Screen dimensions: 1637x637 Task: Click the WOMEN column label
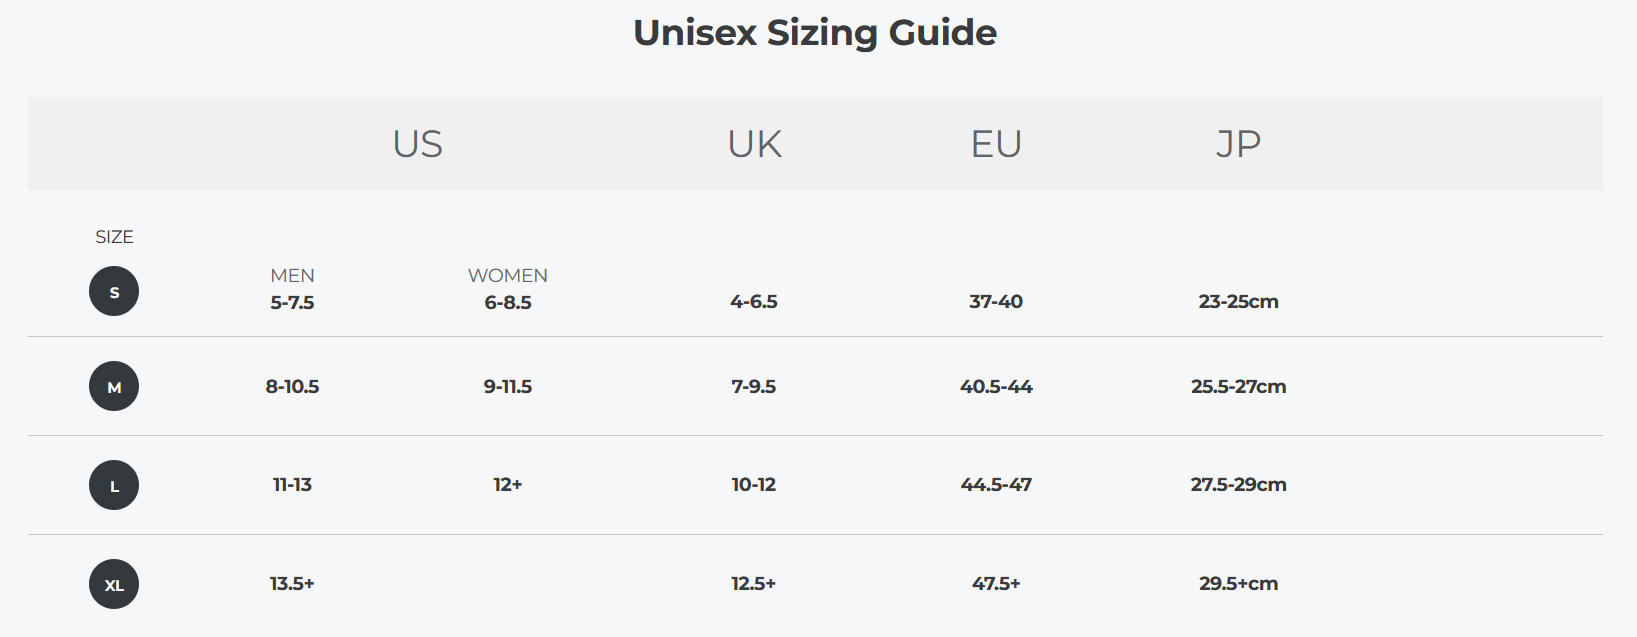(x=508, y=275)
